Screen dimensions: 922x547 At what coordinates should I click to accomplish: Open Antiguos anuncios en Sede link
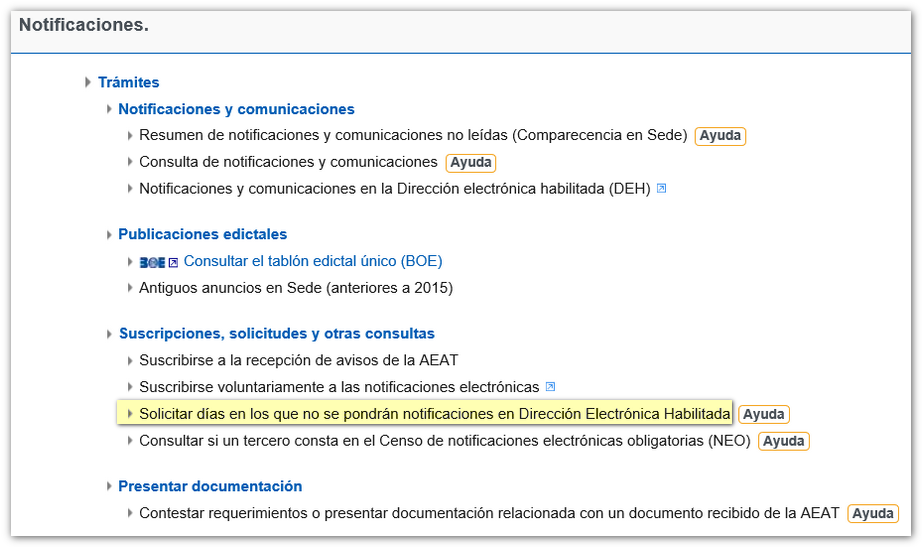click(x=295, y=288)
